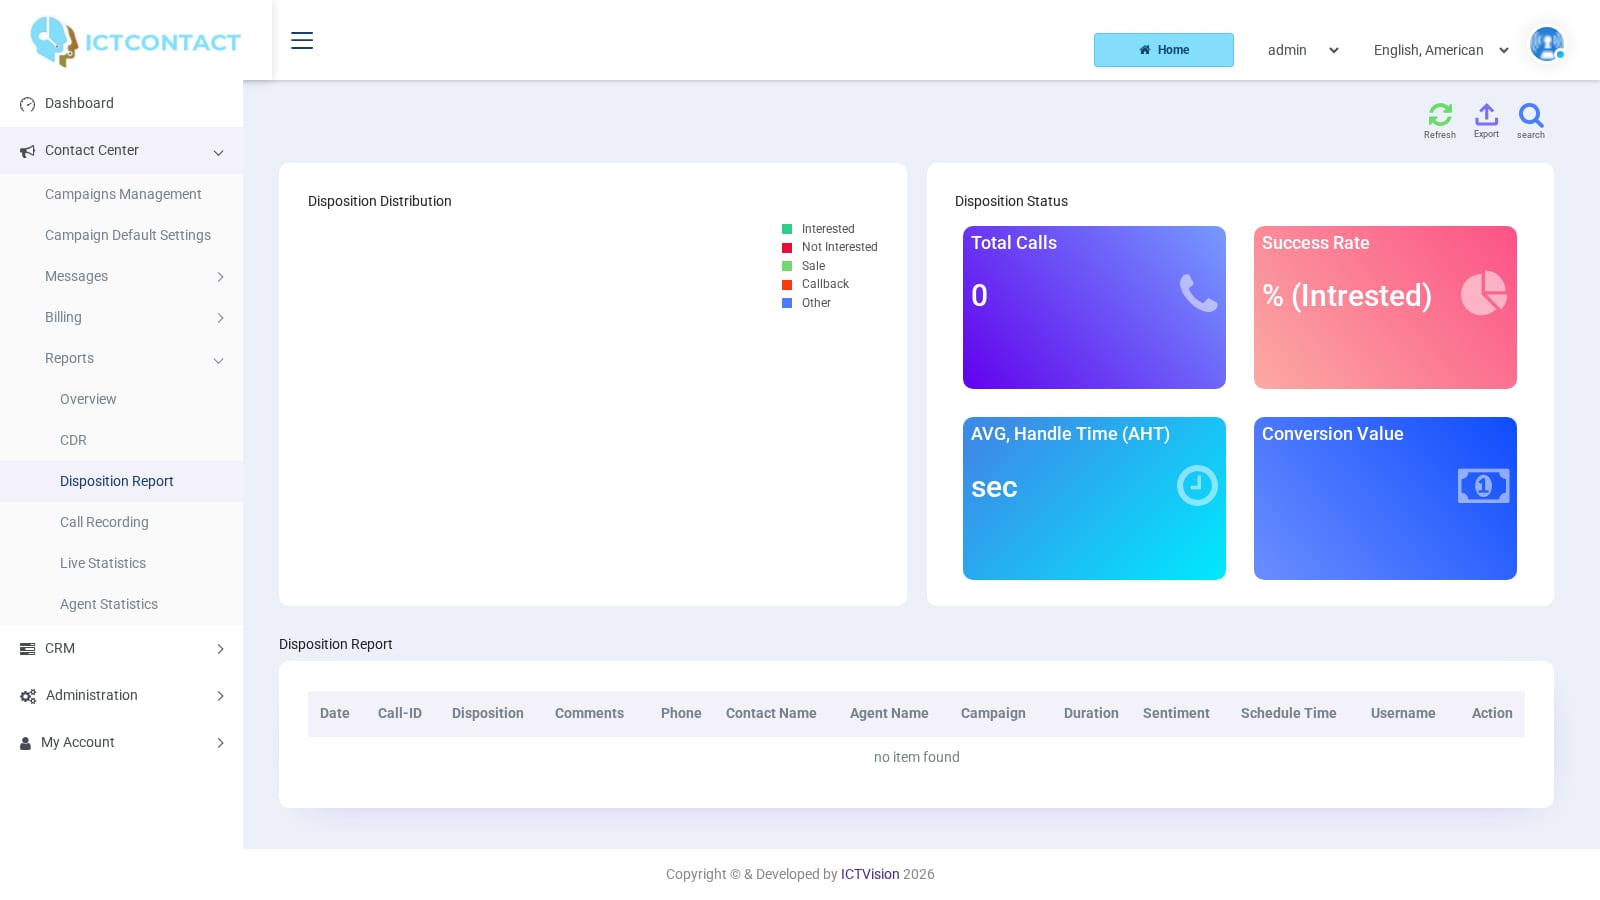Open the CDR report
Viewport: 1600px width, 900px height.
click(73, 440)
